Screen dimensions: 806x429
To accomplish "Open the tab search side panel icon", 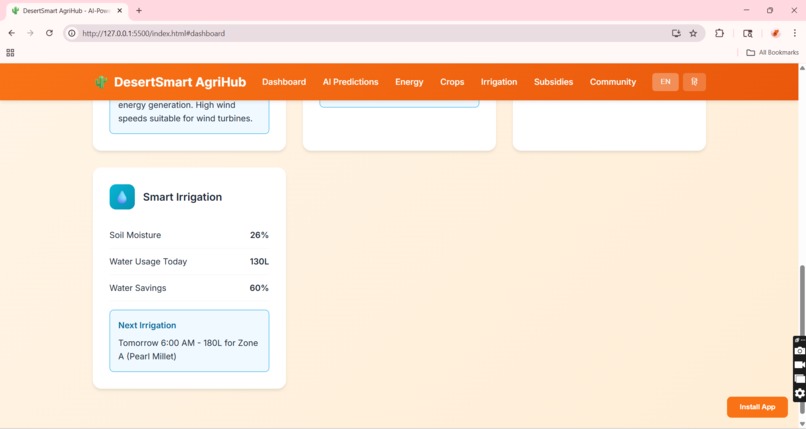I will point(747,33).
